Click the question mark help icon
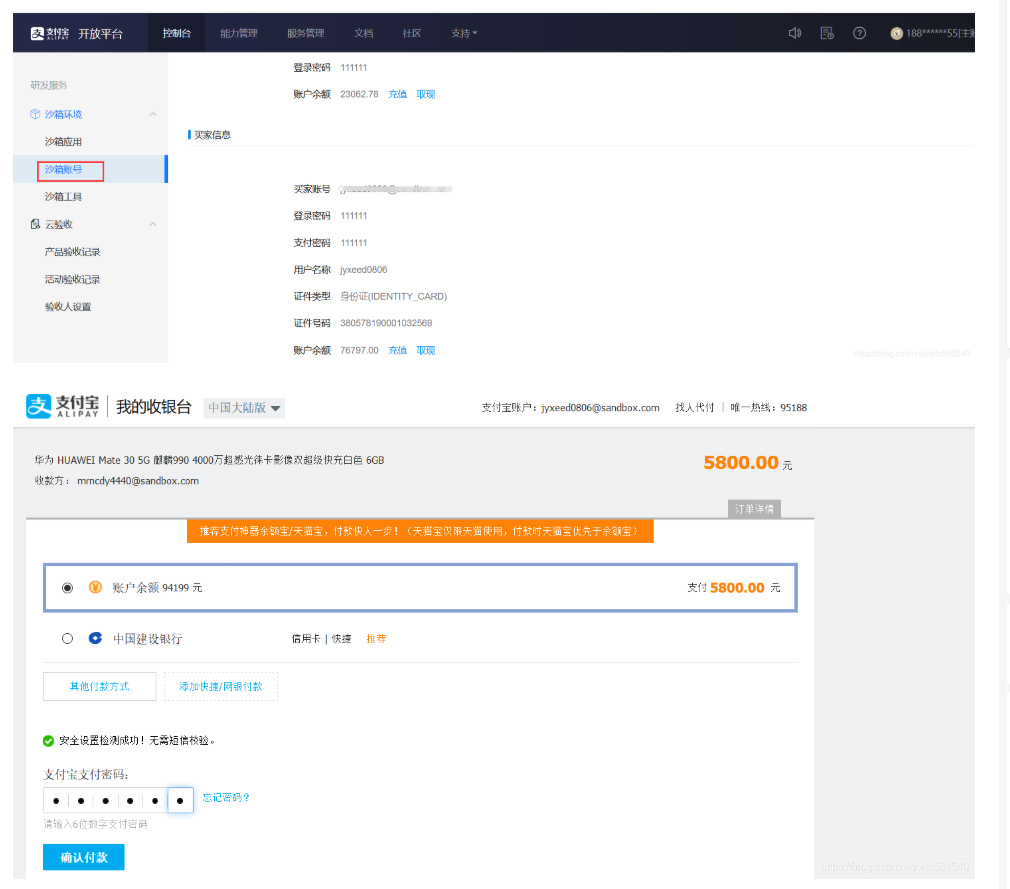This screenshot has width=1010, height=889. (x=859, y=33)
